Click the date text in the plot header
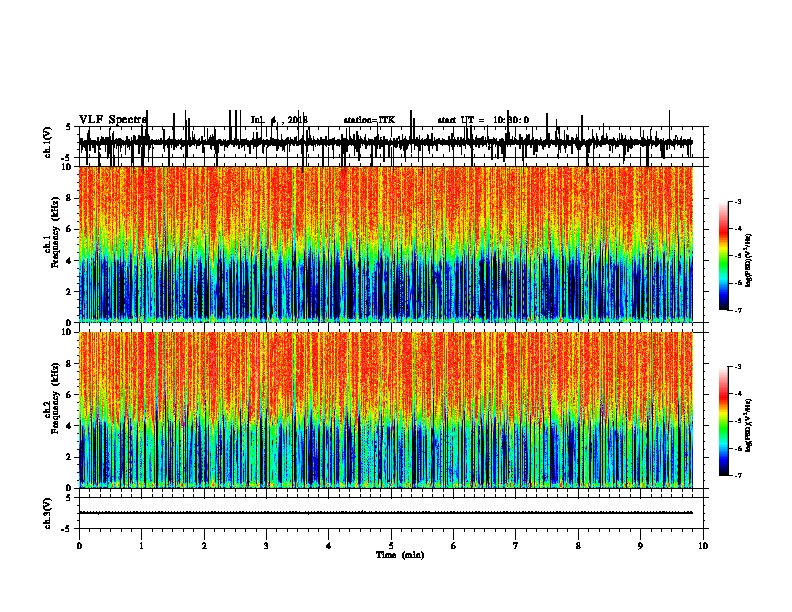 279,120
